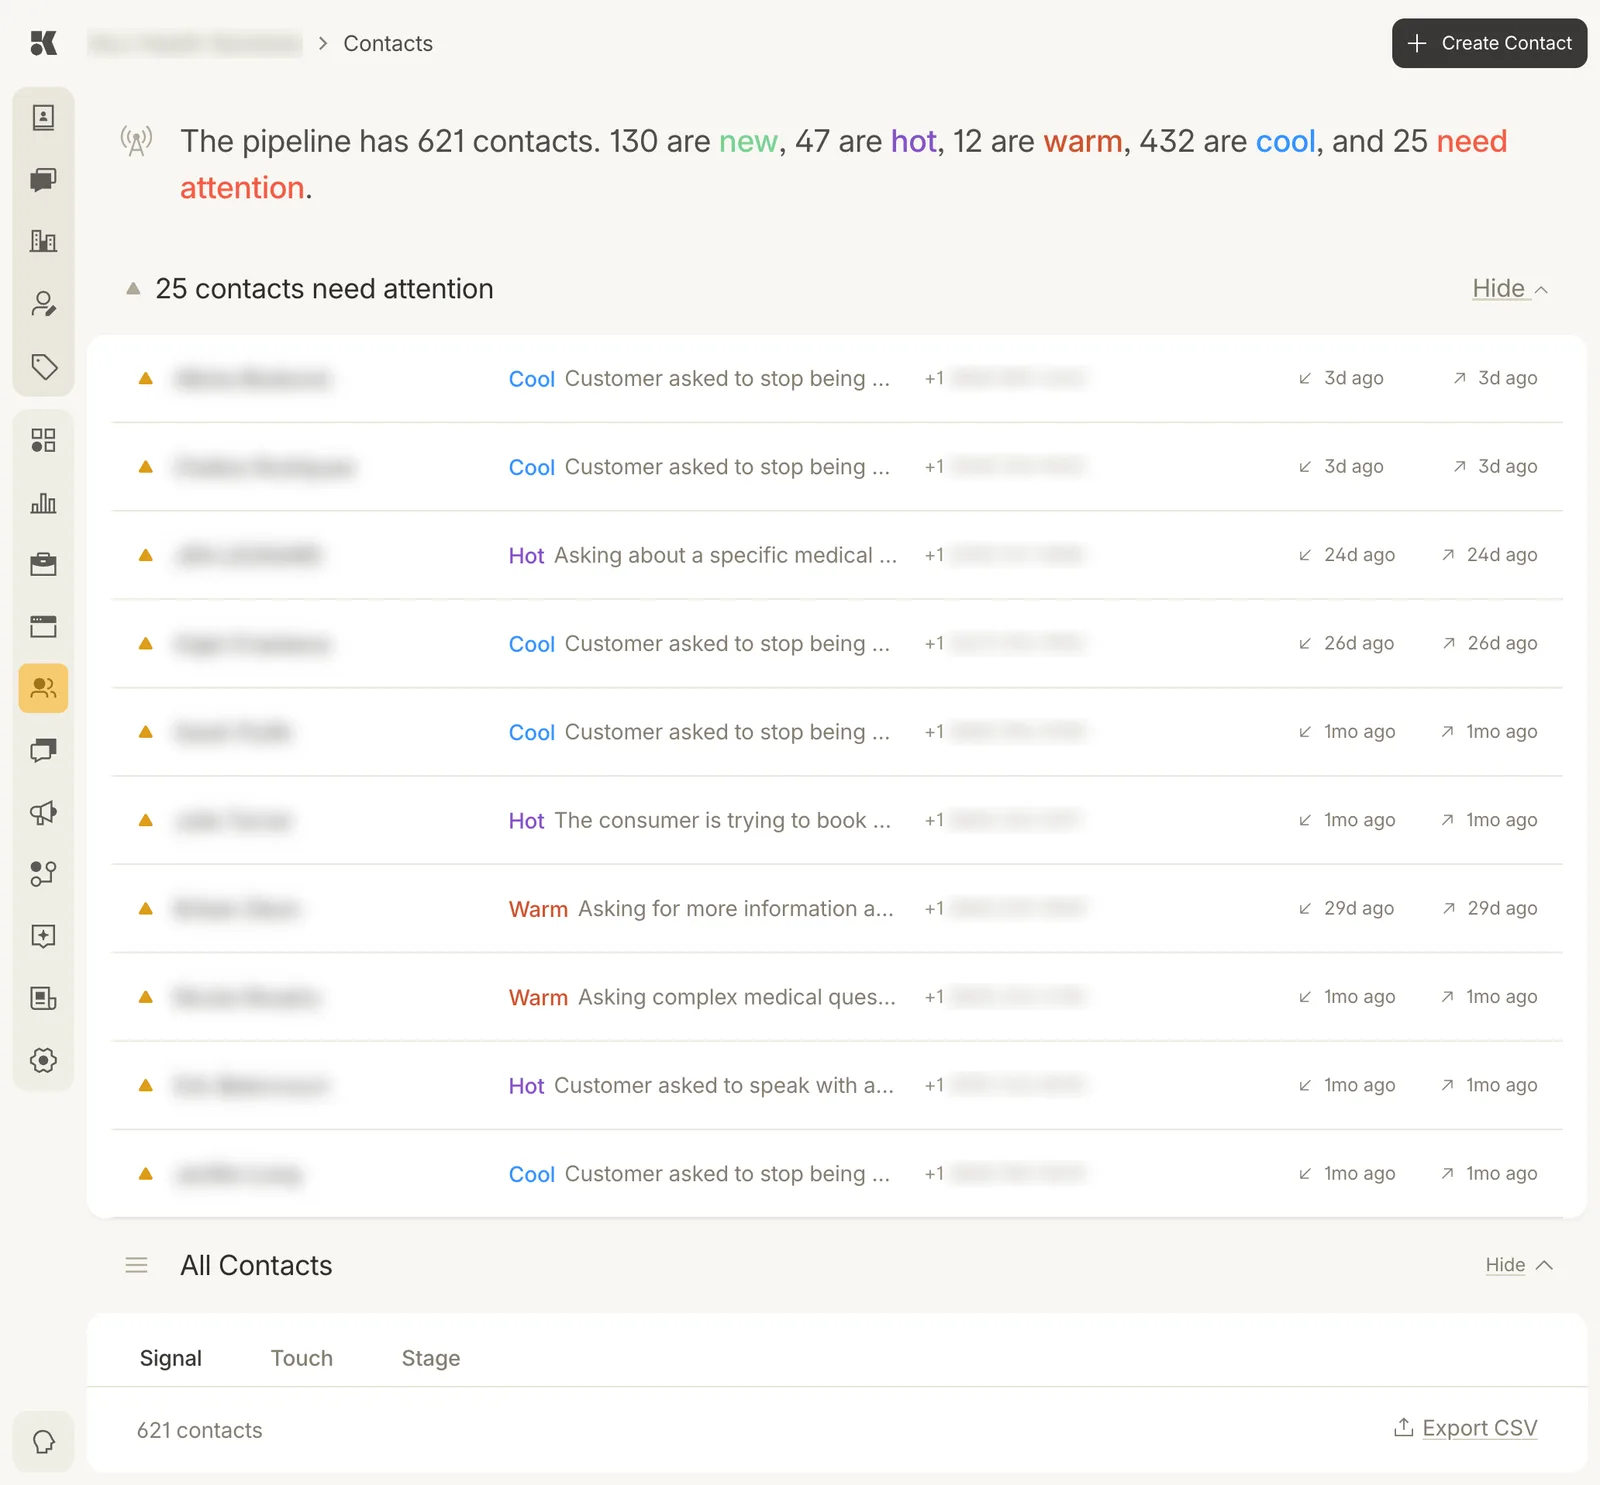Image resolution: width=1600 pixels, height=1485 pixels.
Task: Click the Cool label in the 26d ago row
Action: (x=531, y=644)
